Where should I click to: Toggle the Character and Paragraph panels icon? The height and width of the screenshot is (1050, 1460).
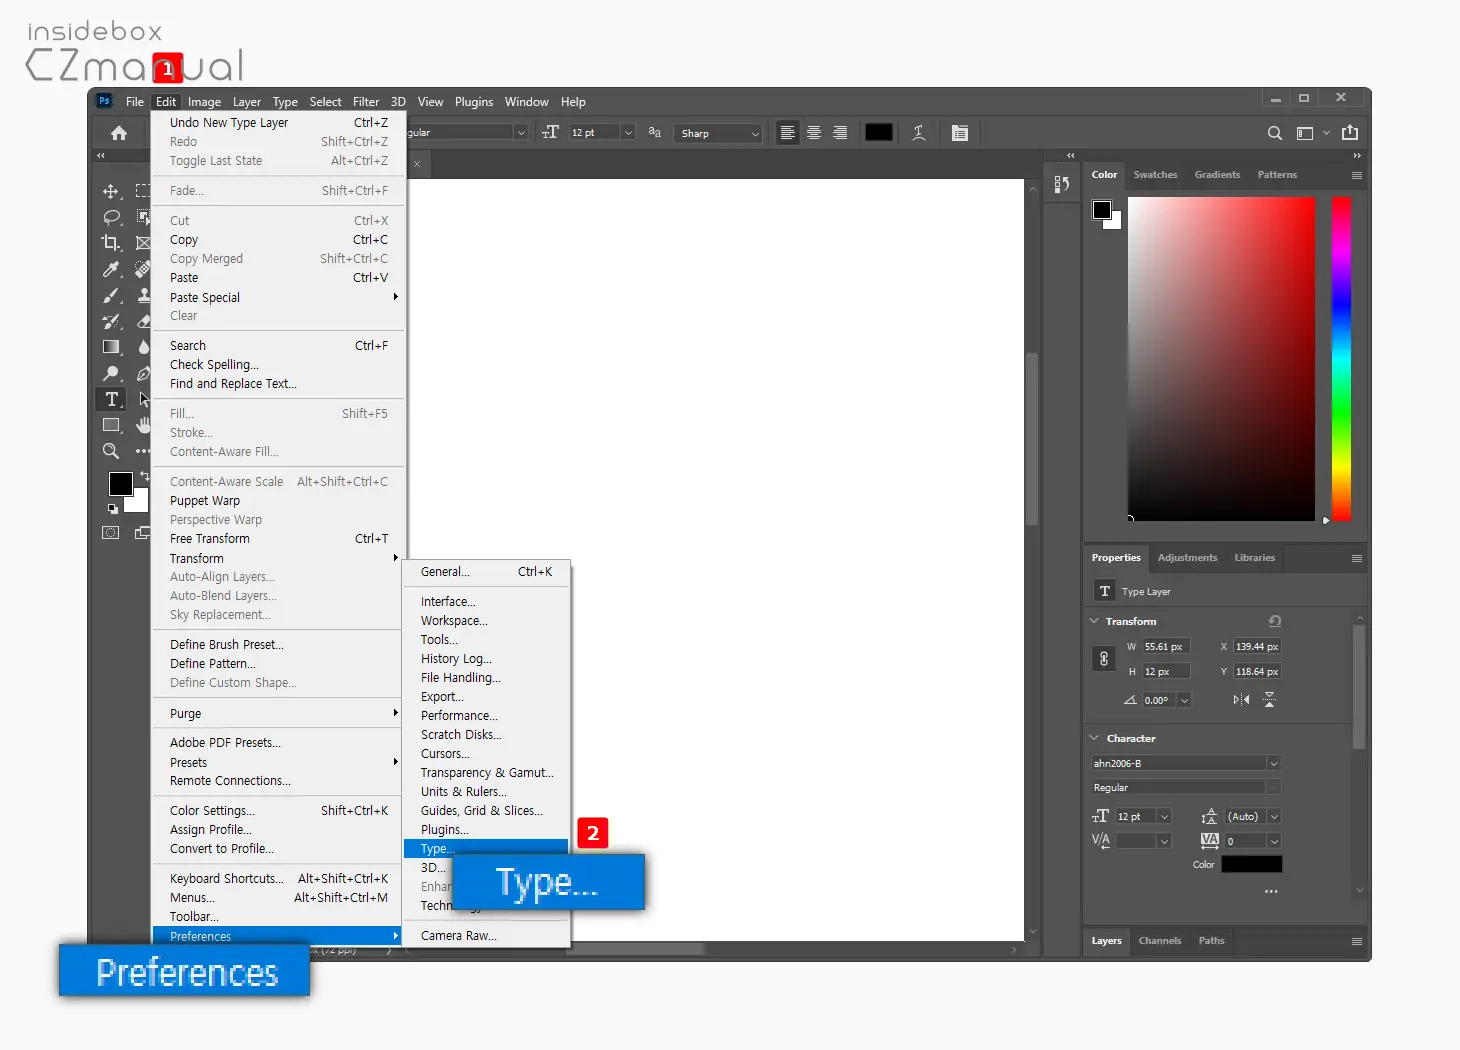960,133
